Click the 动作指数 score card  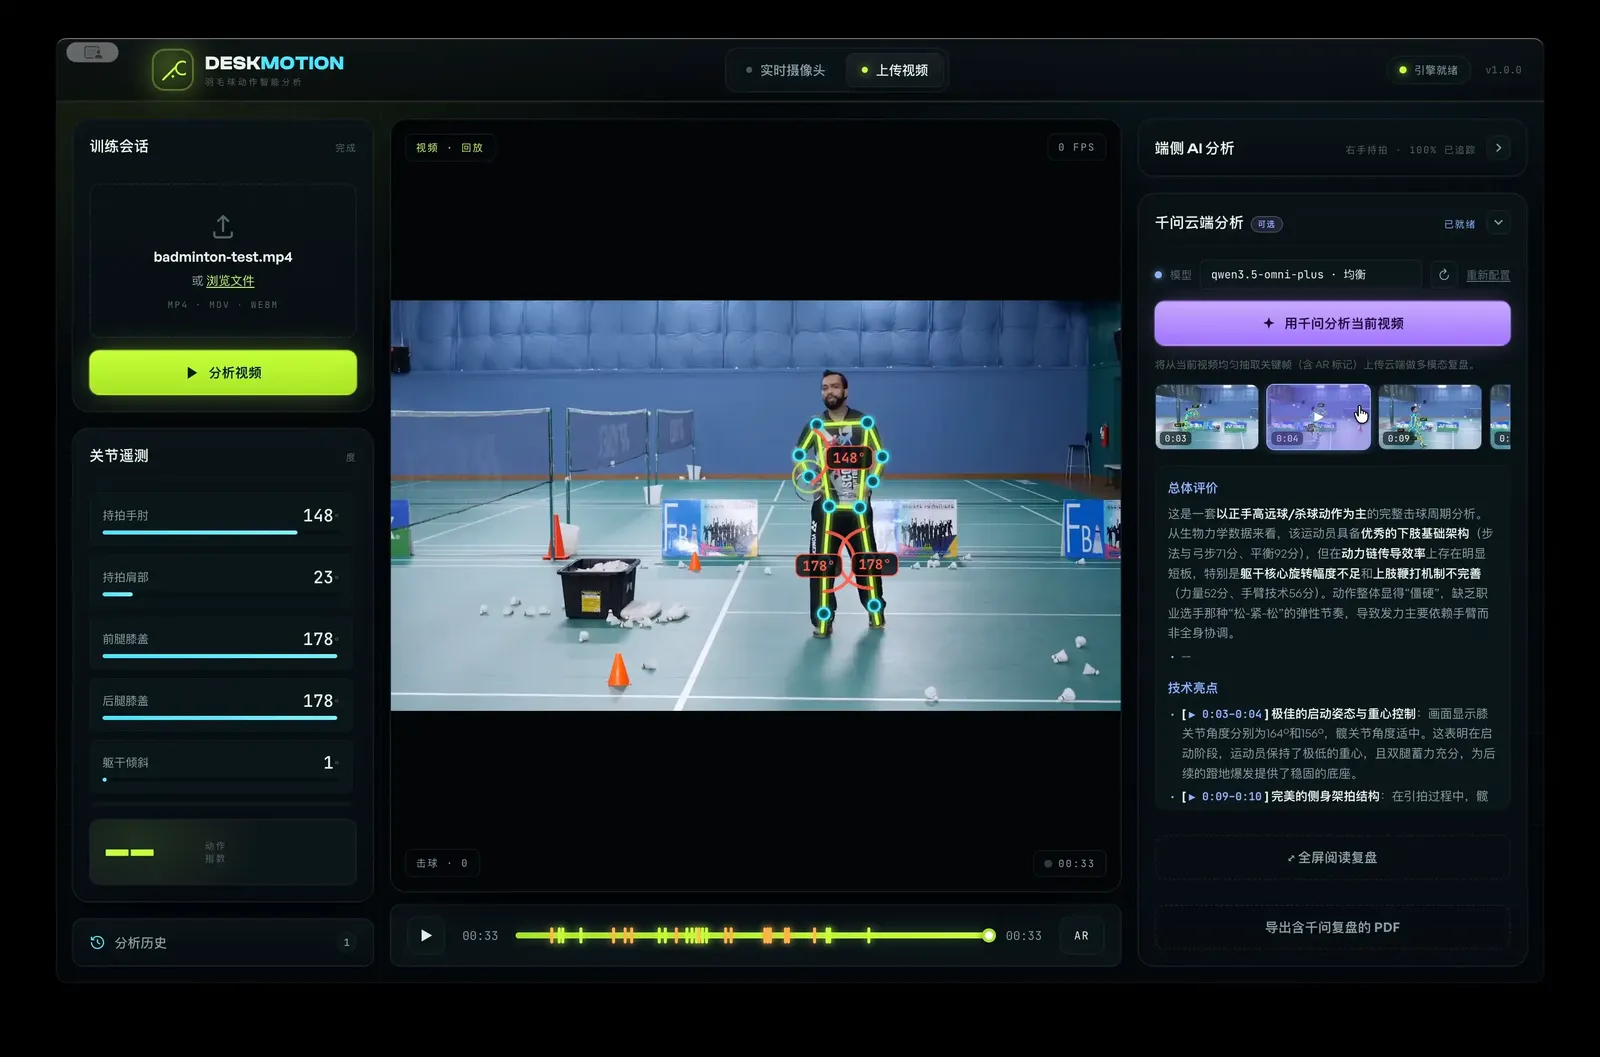(223, 852)
